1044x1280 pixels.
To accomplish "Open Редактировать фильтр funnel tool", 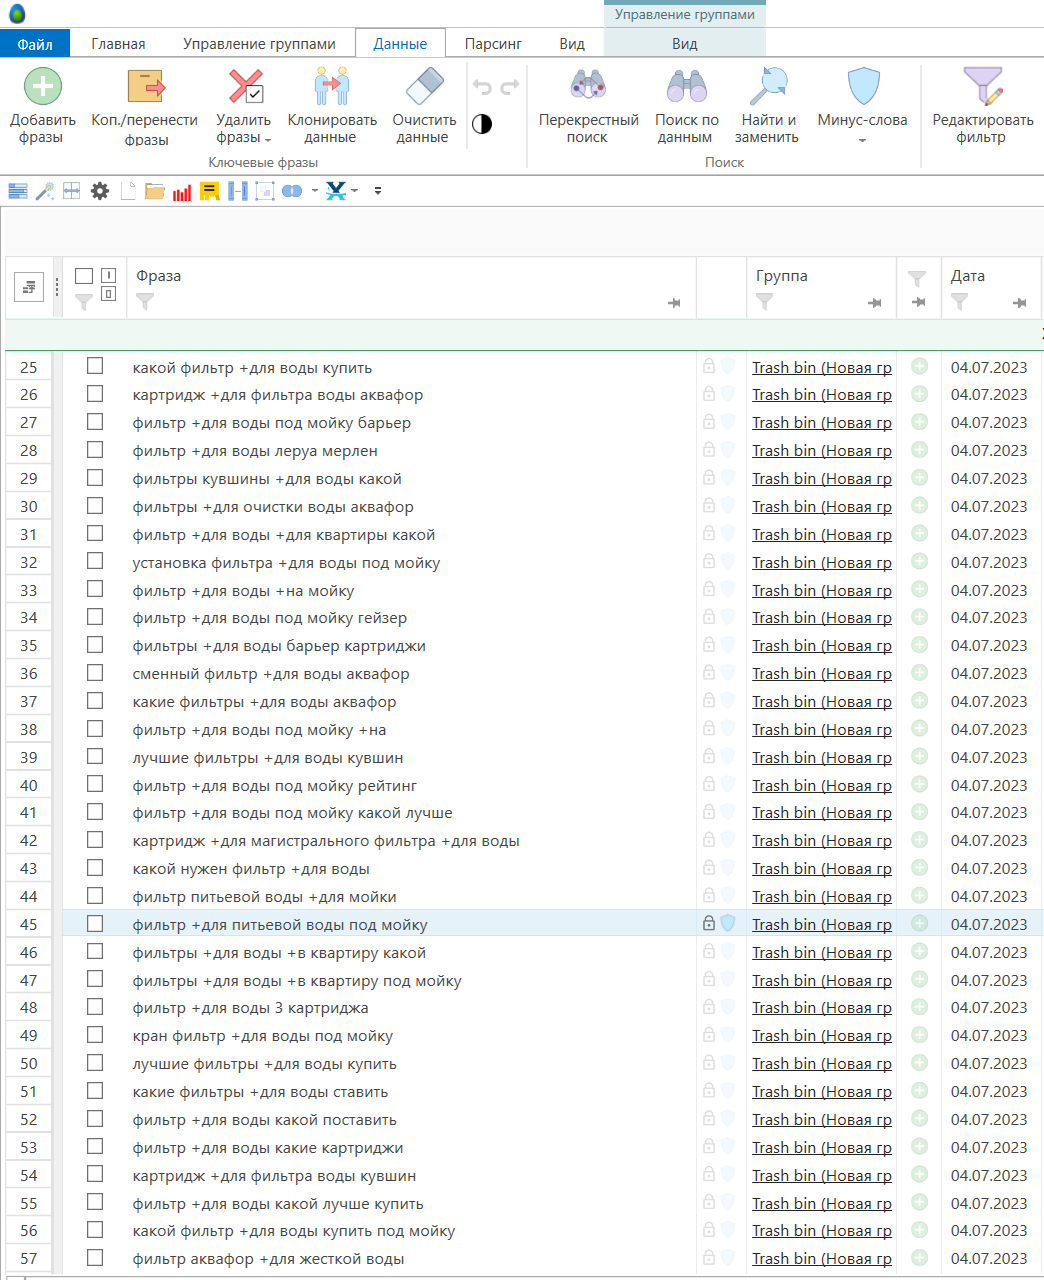I will [982, 88].
